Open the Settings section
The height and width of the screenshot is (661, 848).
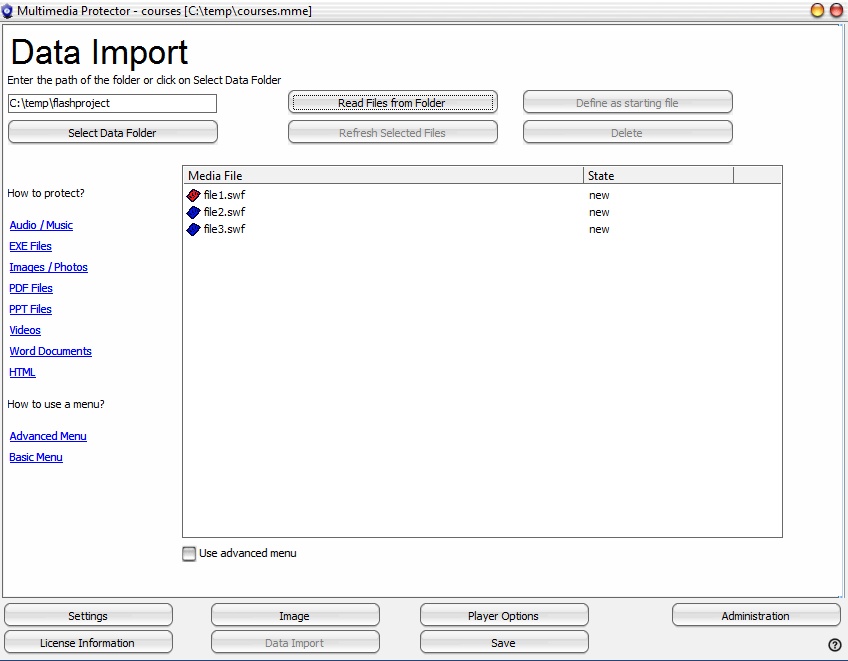click(x=88, y=616)
